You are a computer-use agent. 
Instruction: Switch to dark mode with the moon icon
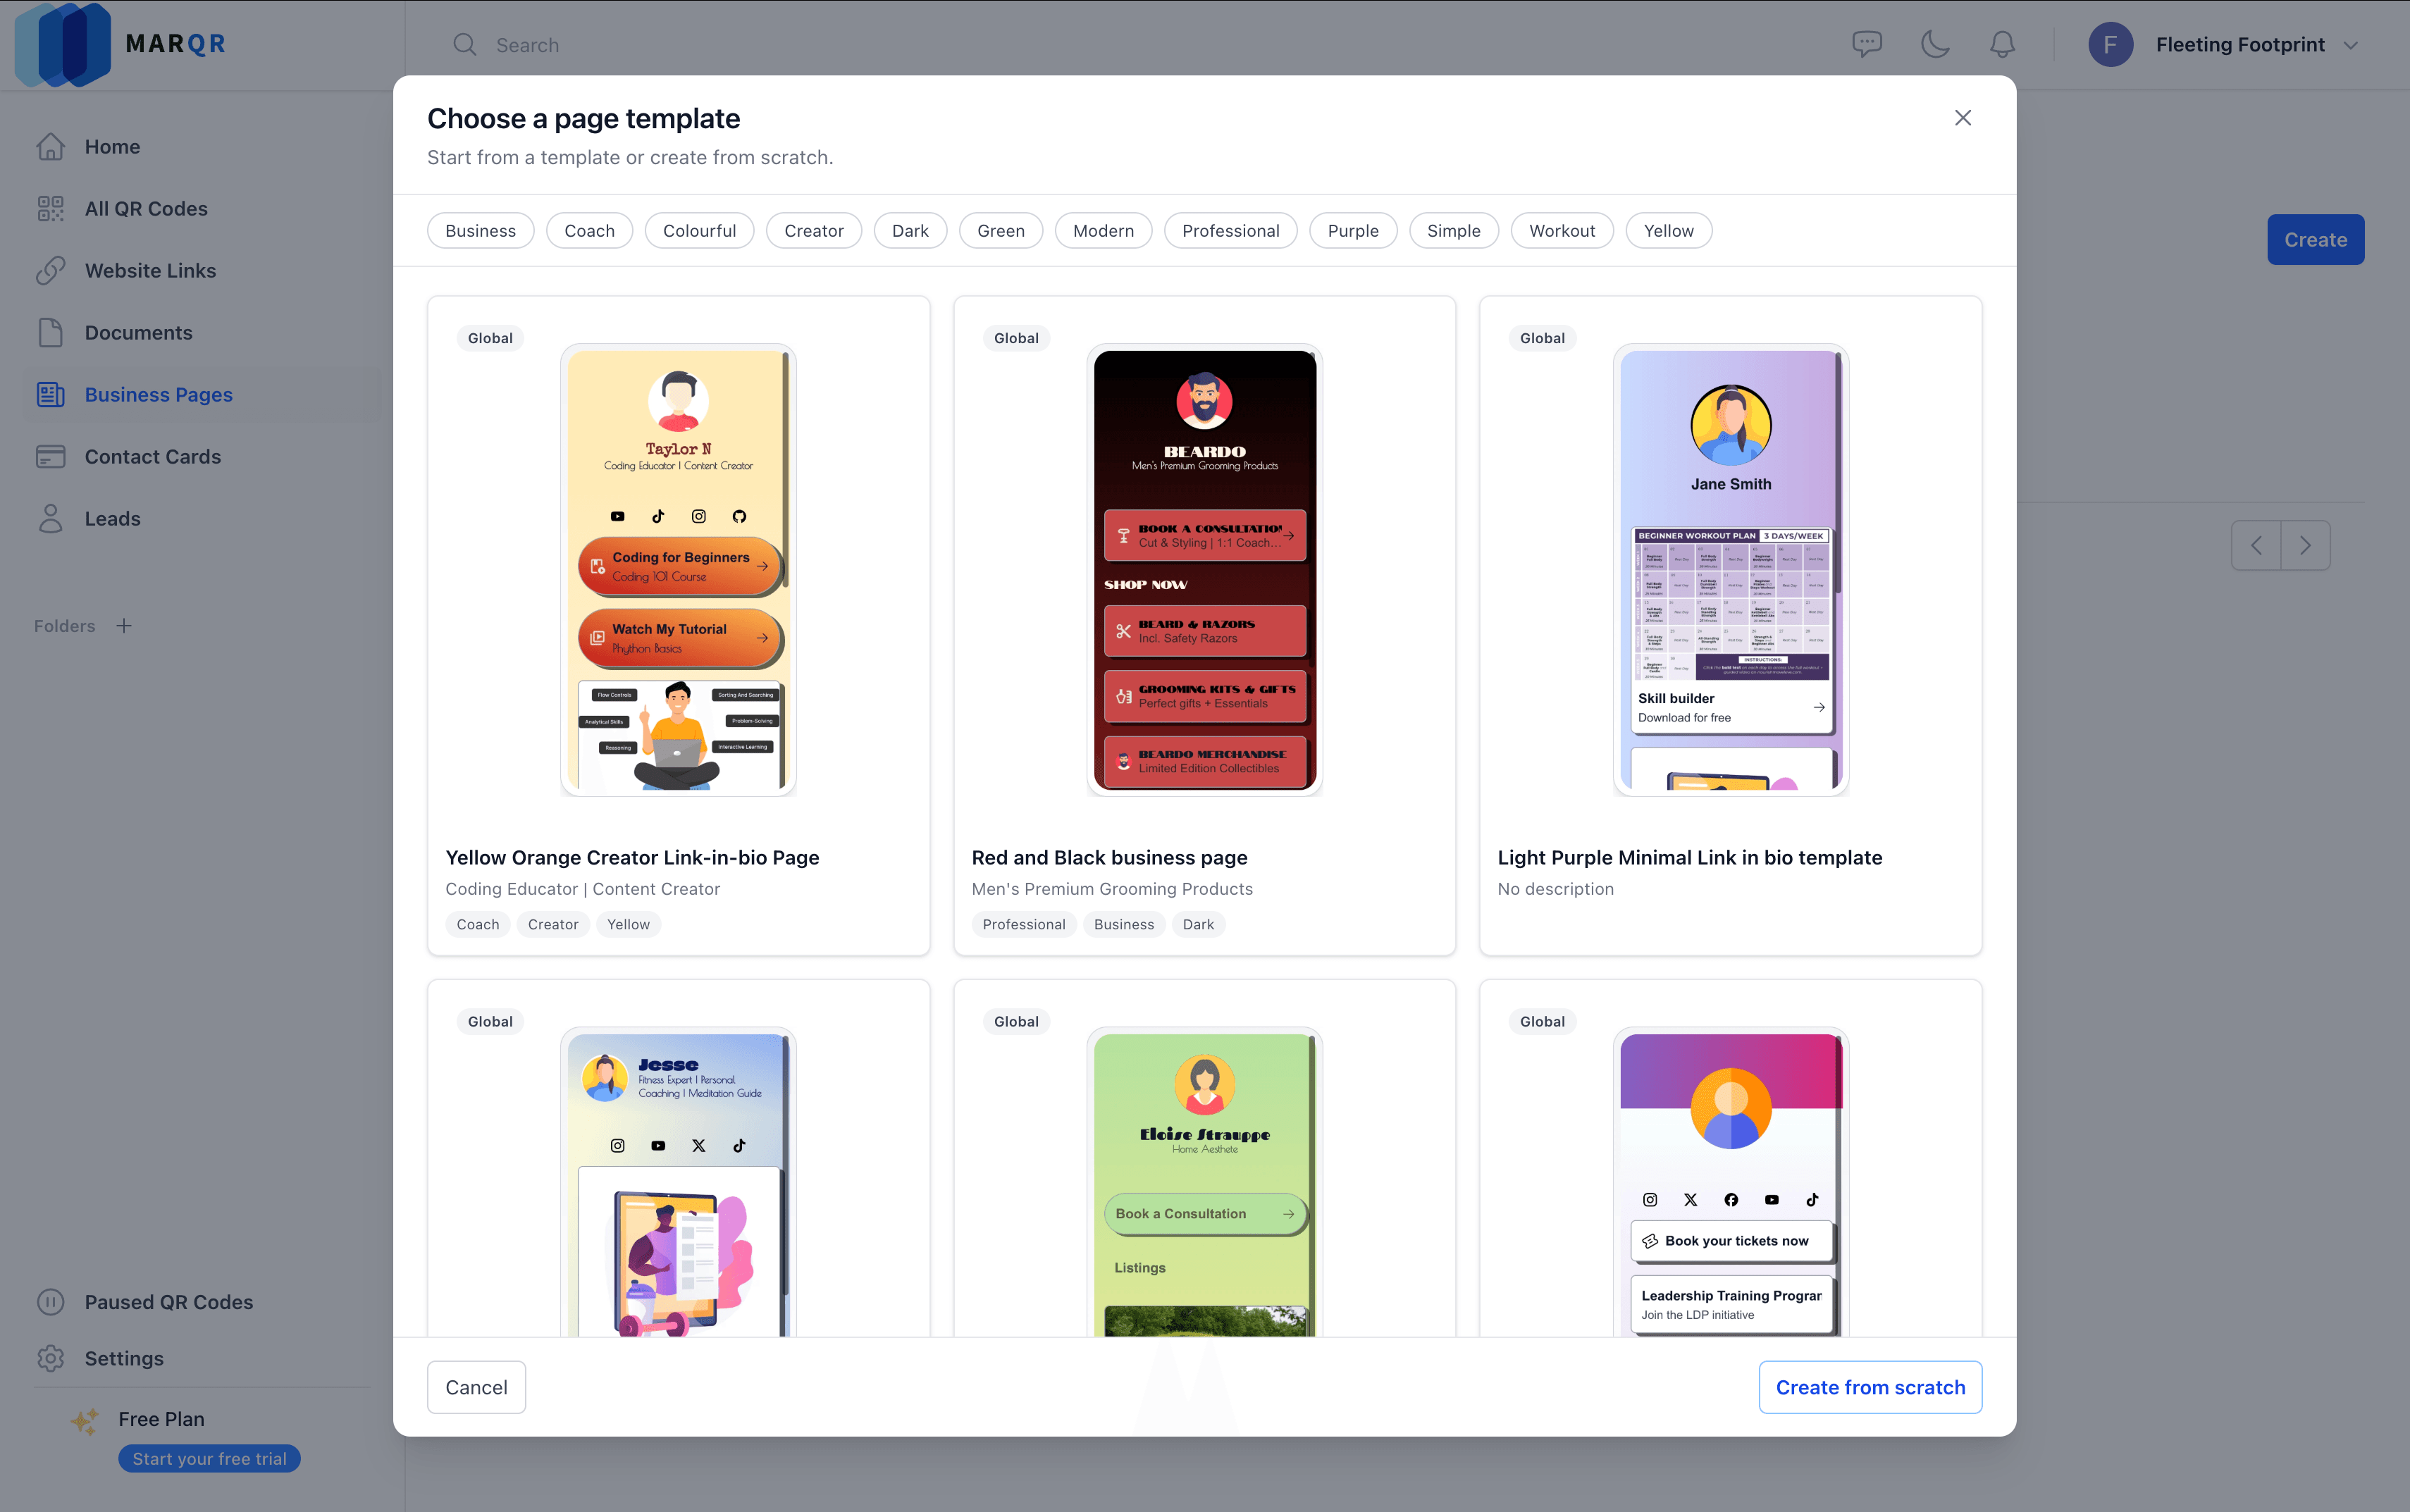click(x=1934, y=44)
